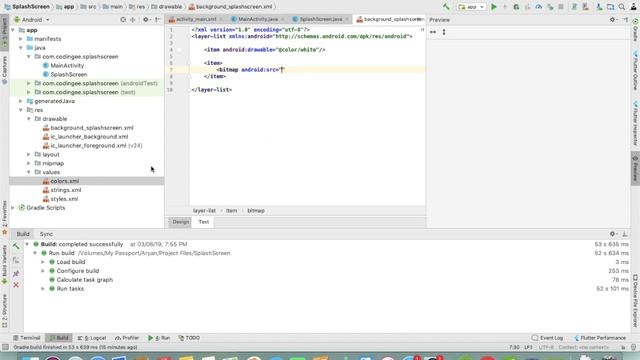Switch to SplashScreen.java editor tab
The image size is (640, 360).
pos(320,19)
